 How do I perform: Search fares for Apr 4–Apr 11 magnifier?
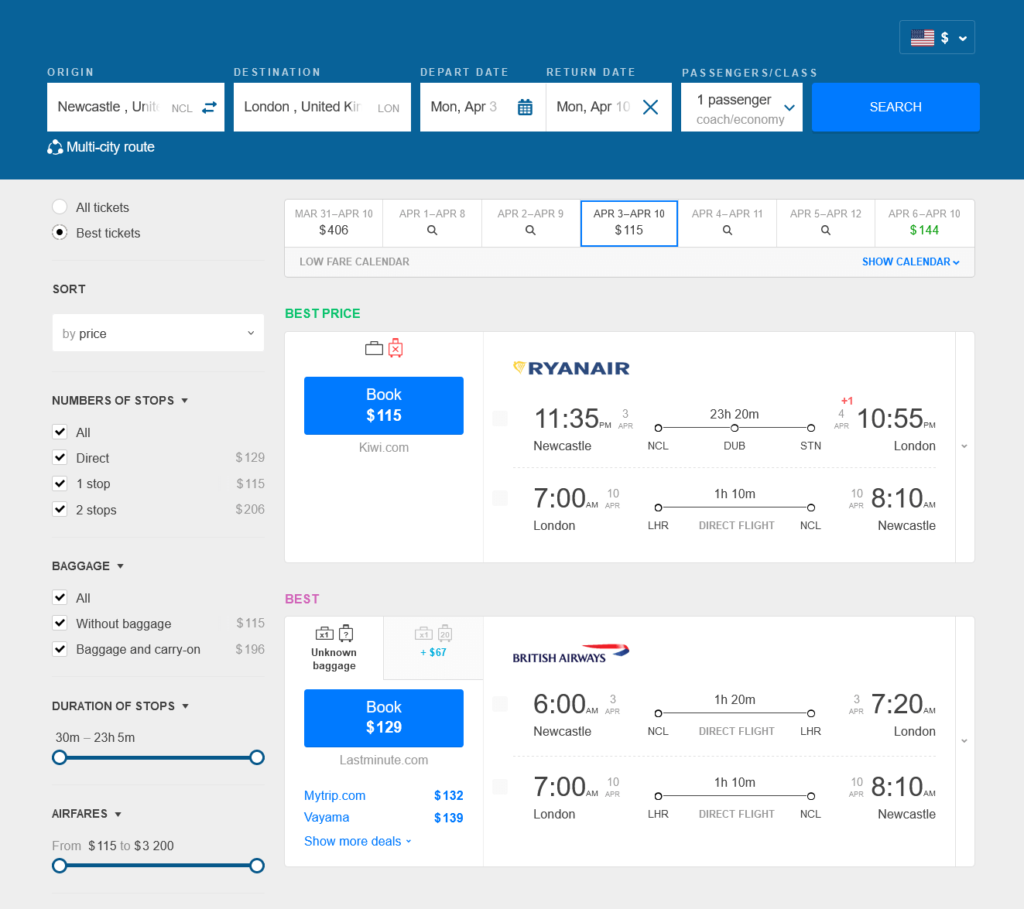(x=728, y=230)
